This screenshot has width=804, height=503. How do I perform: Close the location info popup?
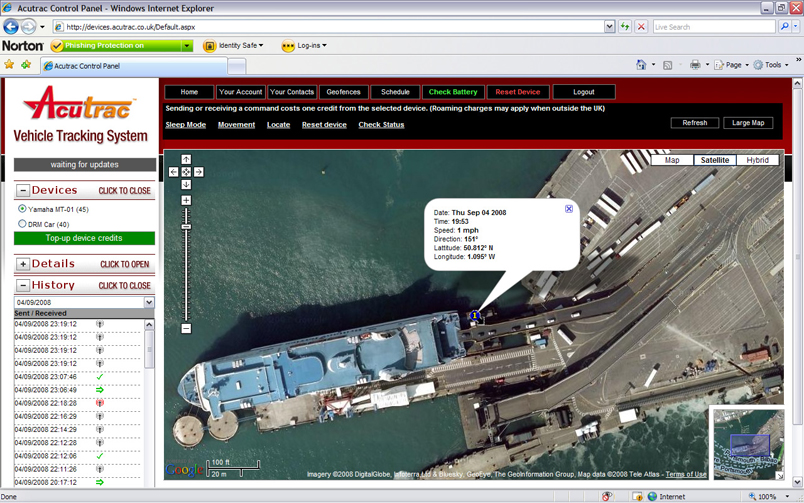pos(569,209)
